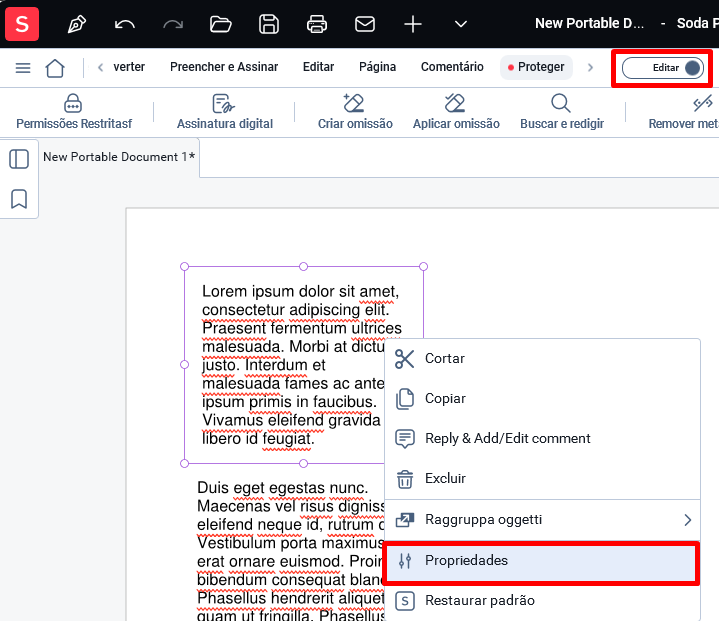
Task: Send the document by email icon
Action: 365,24
